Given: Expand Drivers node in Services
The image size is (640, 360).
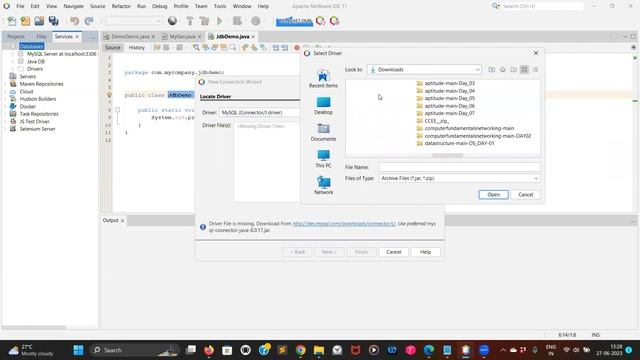Looking at the screenshot, I should point(13,69).
